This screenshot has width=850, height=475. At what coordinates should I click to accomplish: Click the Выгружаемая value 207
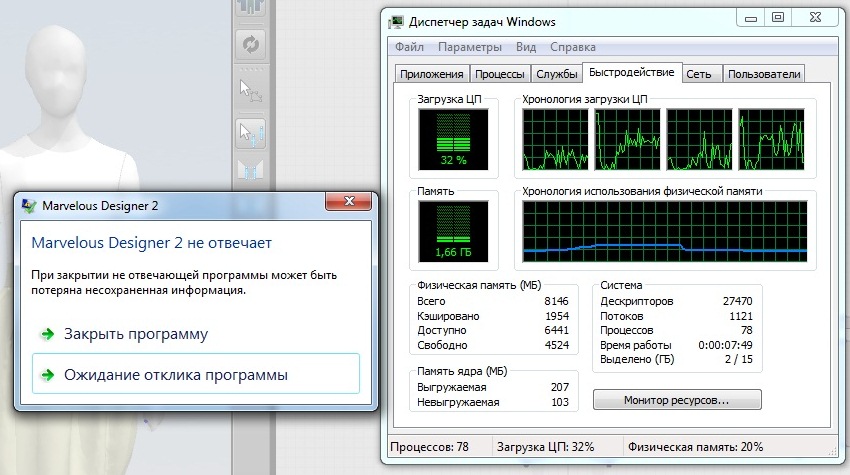(560, 387)
